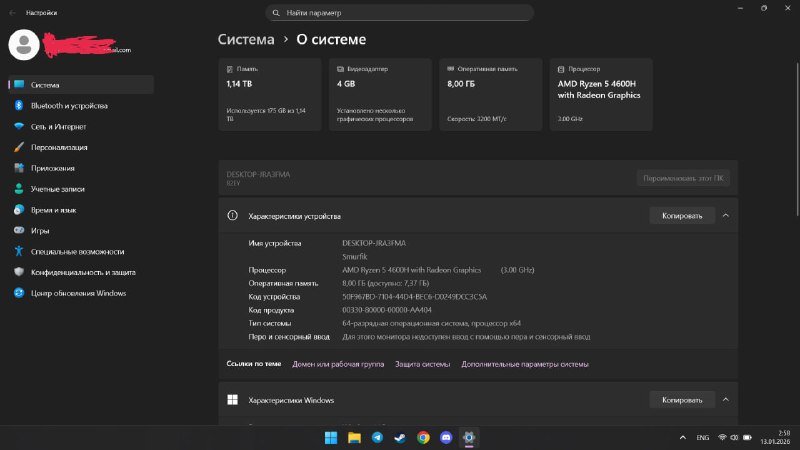The height and width of the screenshot is (450, 800).
Task: Open Bluetooth и устройства section
Action: pos(81,106)
